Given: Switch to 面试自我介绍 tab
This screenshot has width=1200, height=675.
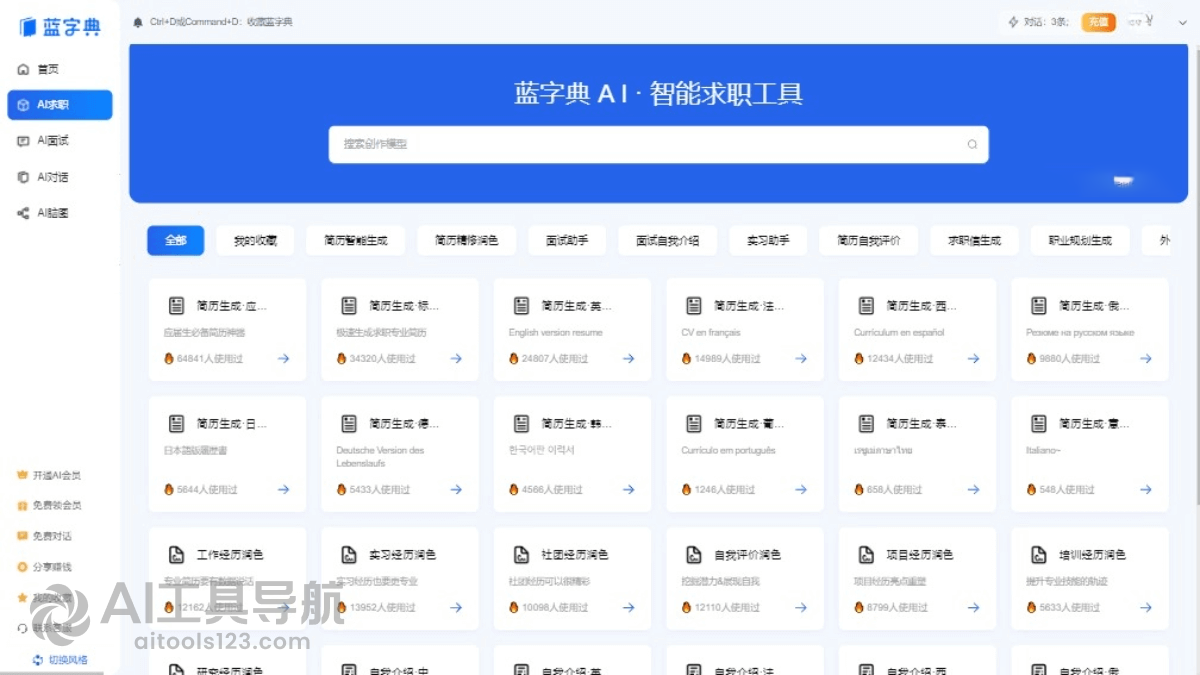Looking at the screenshot, I should tap(667, 241).
